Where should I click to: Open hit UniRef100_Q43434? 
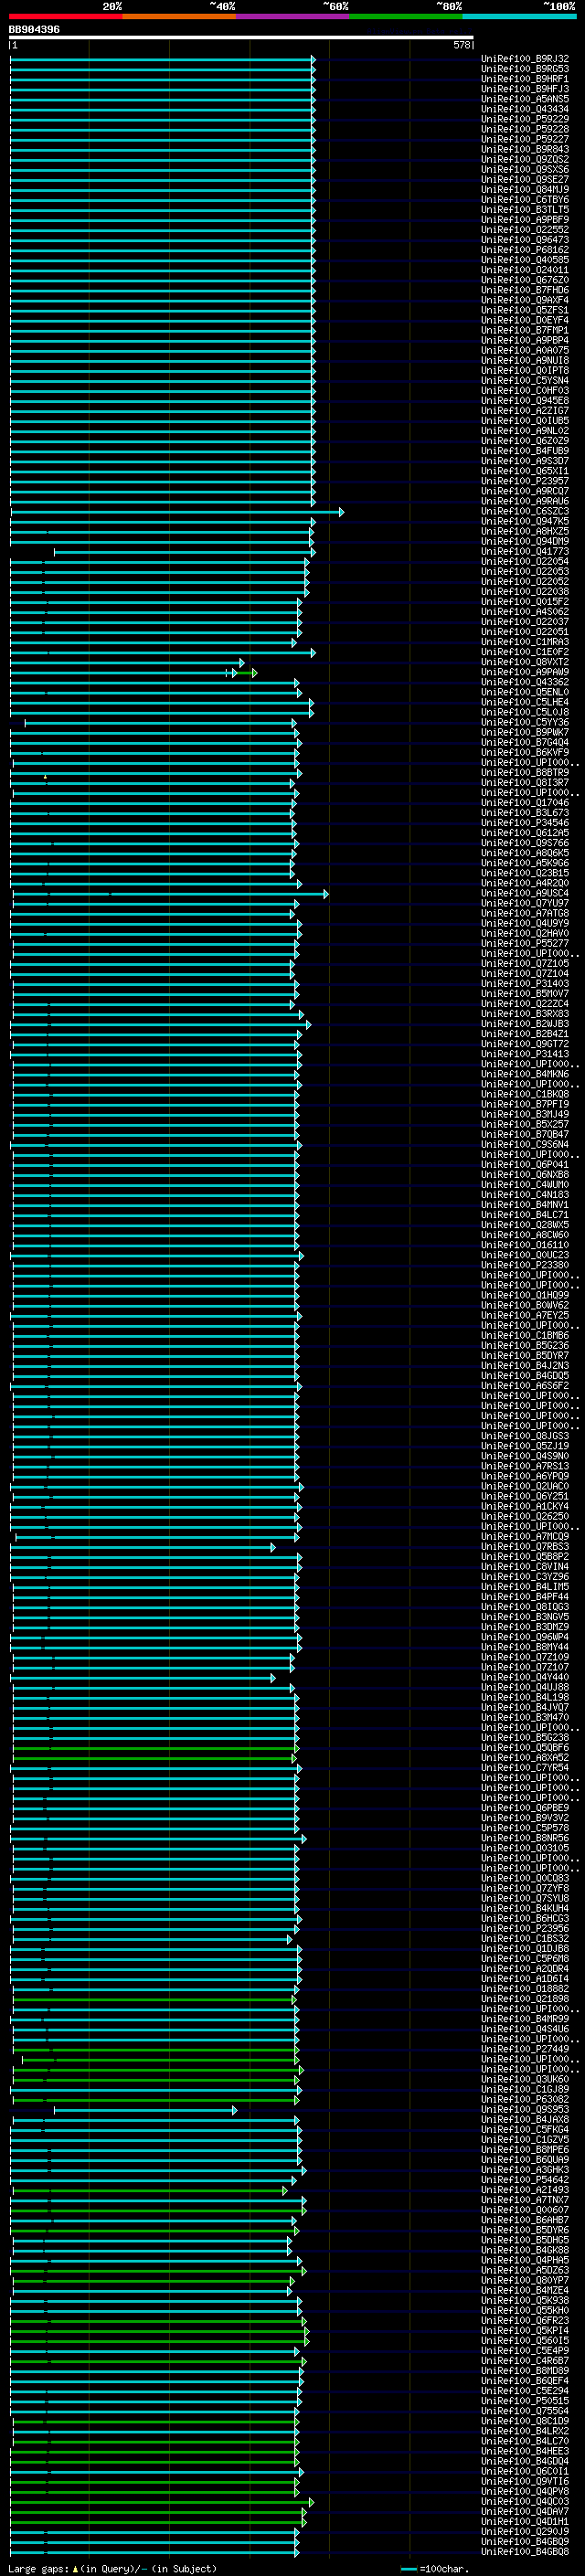525,109
